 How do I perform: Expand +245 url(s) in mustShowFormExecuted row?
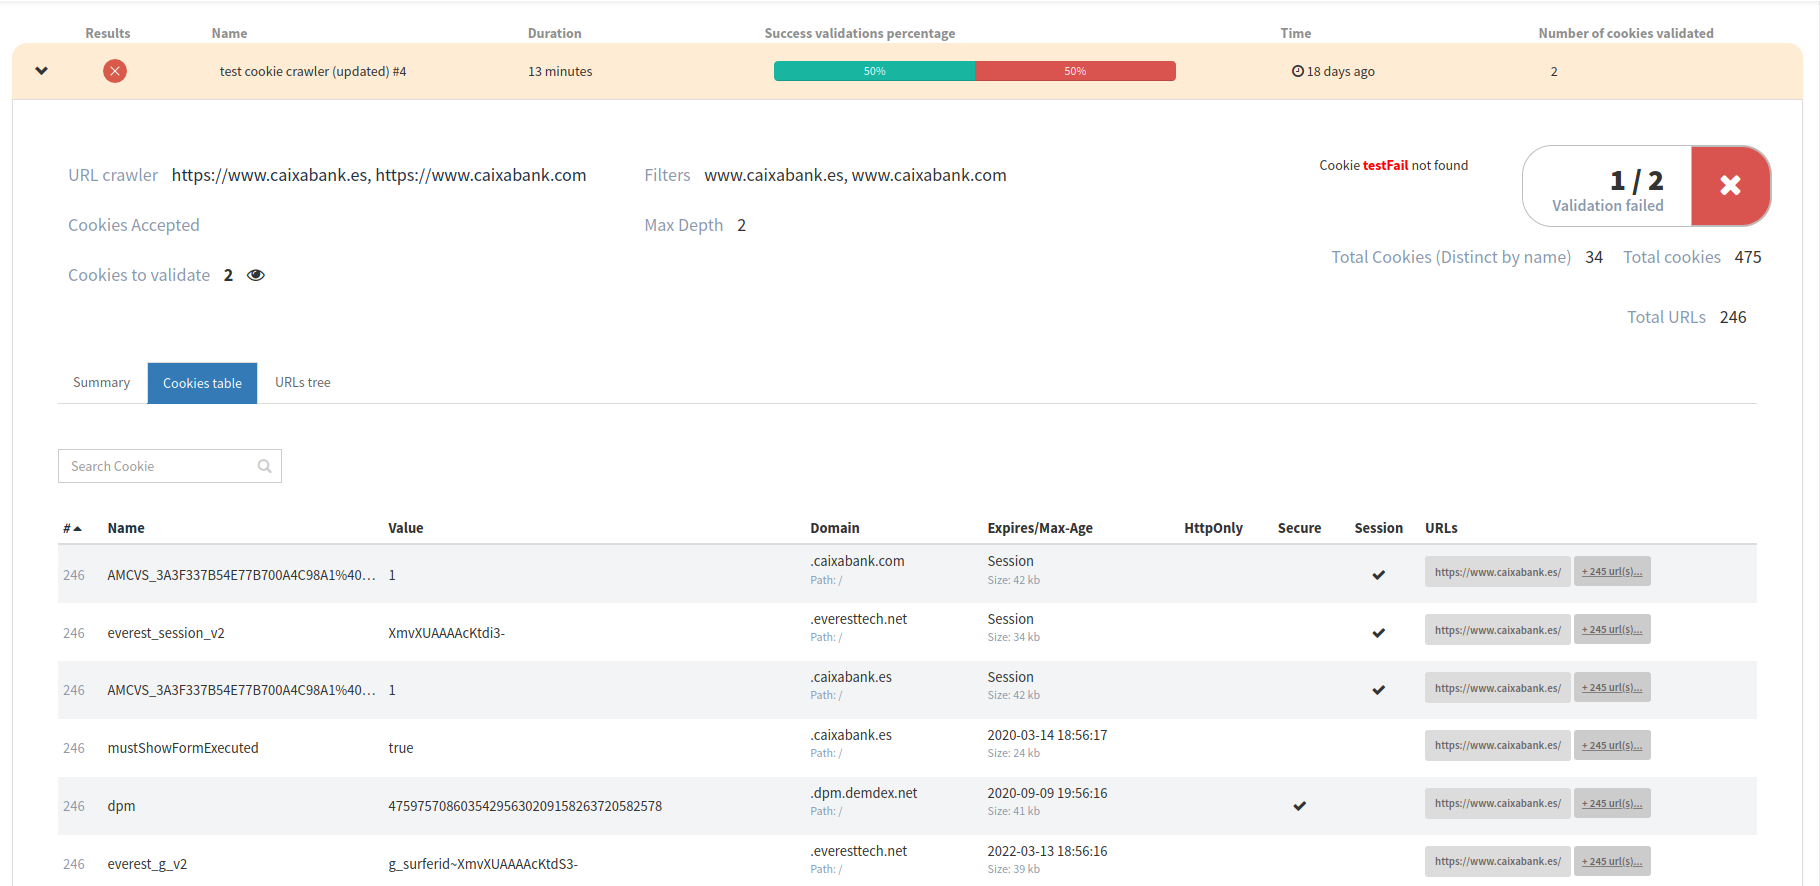point(1612,745)
